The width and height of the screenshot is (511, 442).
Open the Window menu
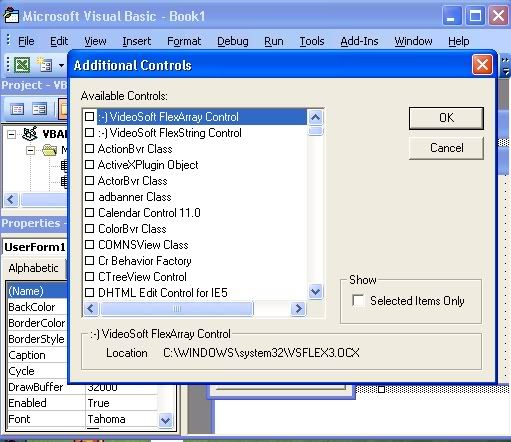pyautogui.click(x=413, y=41)
